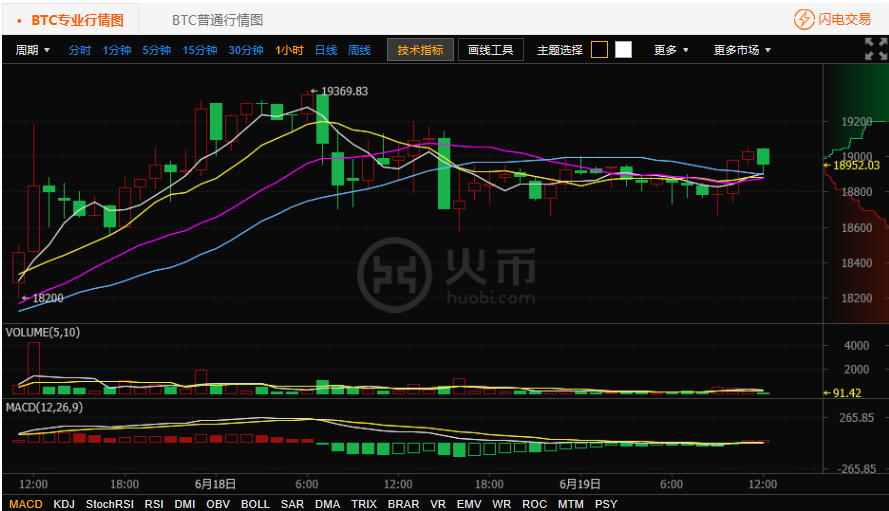Click the 主题选择 label
The height and width of the screenshot is (511, 889).
[560, 50]
